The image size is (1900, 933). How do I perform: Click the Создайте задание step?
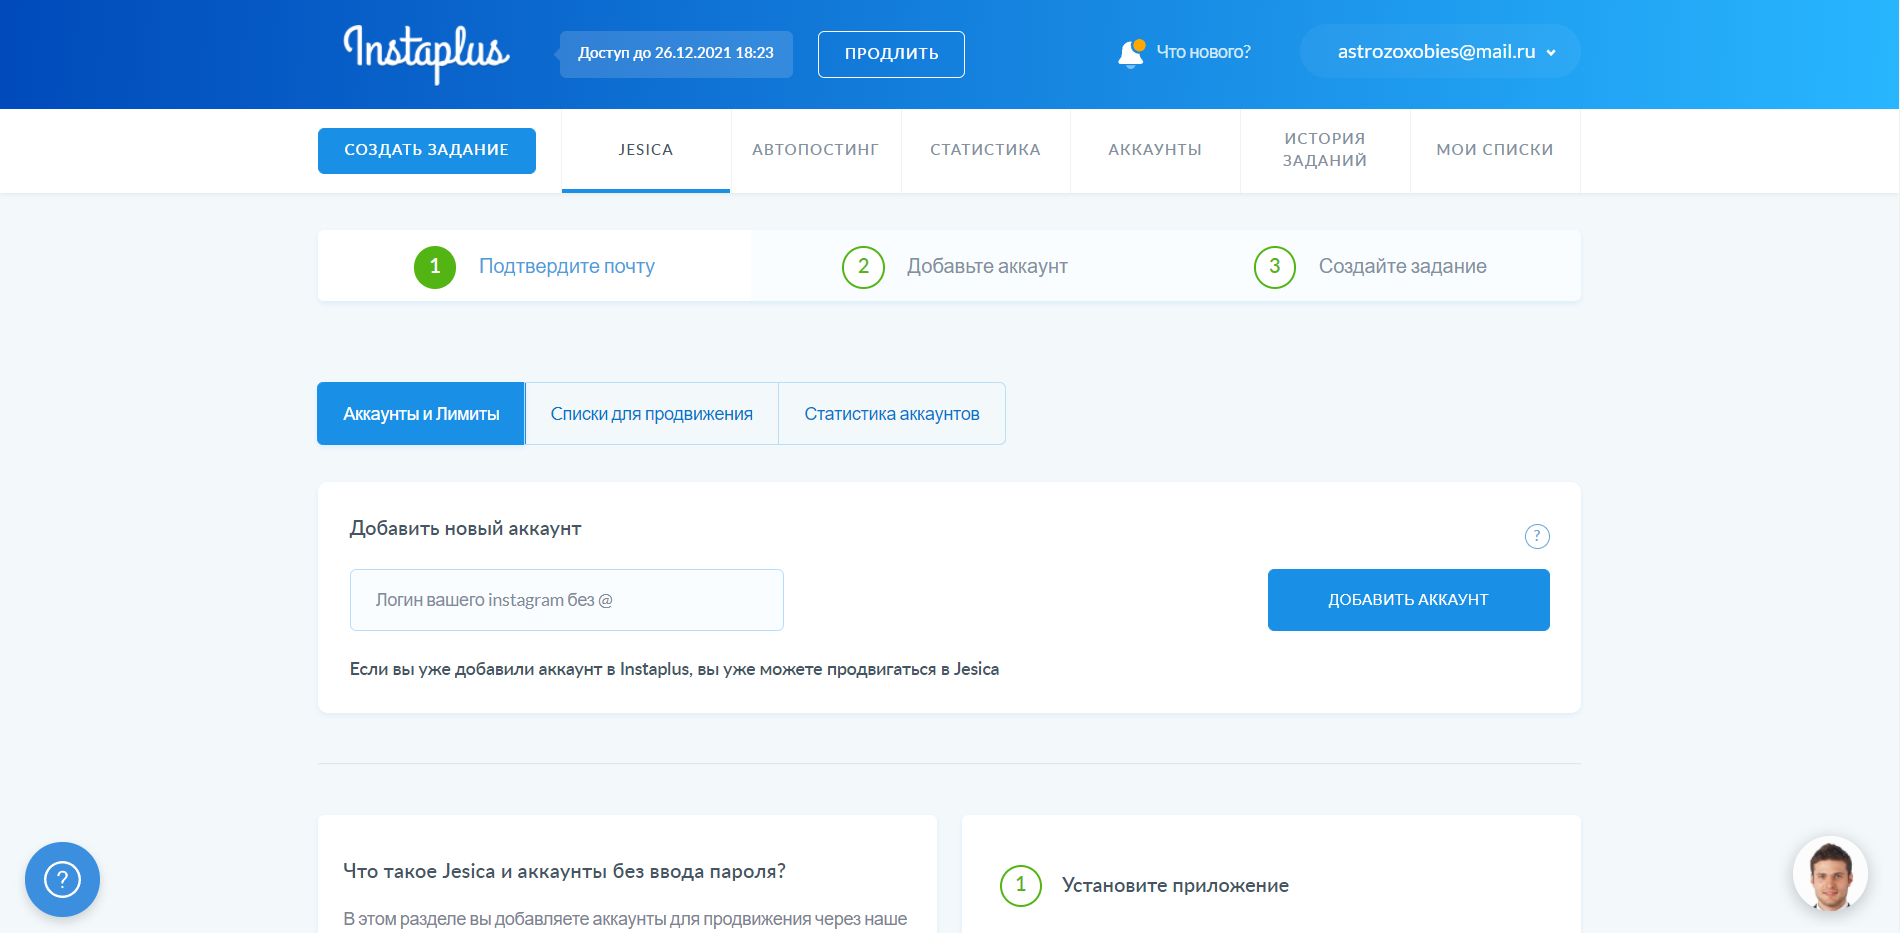(1402, 266)
